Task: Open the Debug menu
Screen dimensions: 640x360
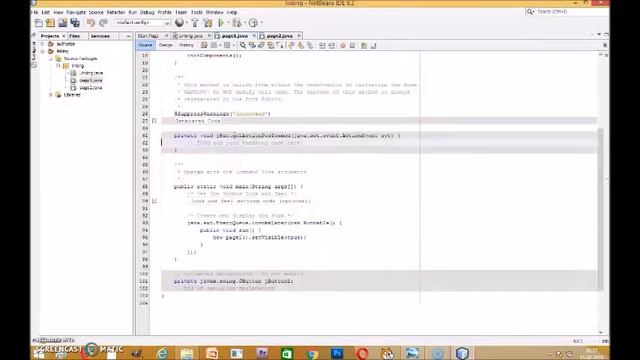Action: [x=147, y=12]
